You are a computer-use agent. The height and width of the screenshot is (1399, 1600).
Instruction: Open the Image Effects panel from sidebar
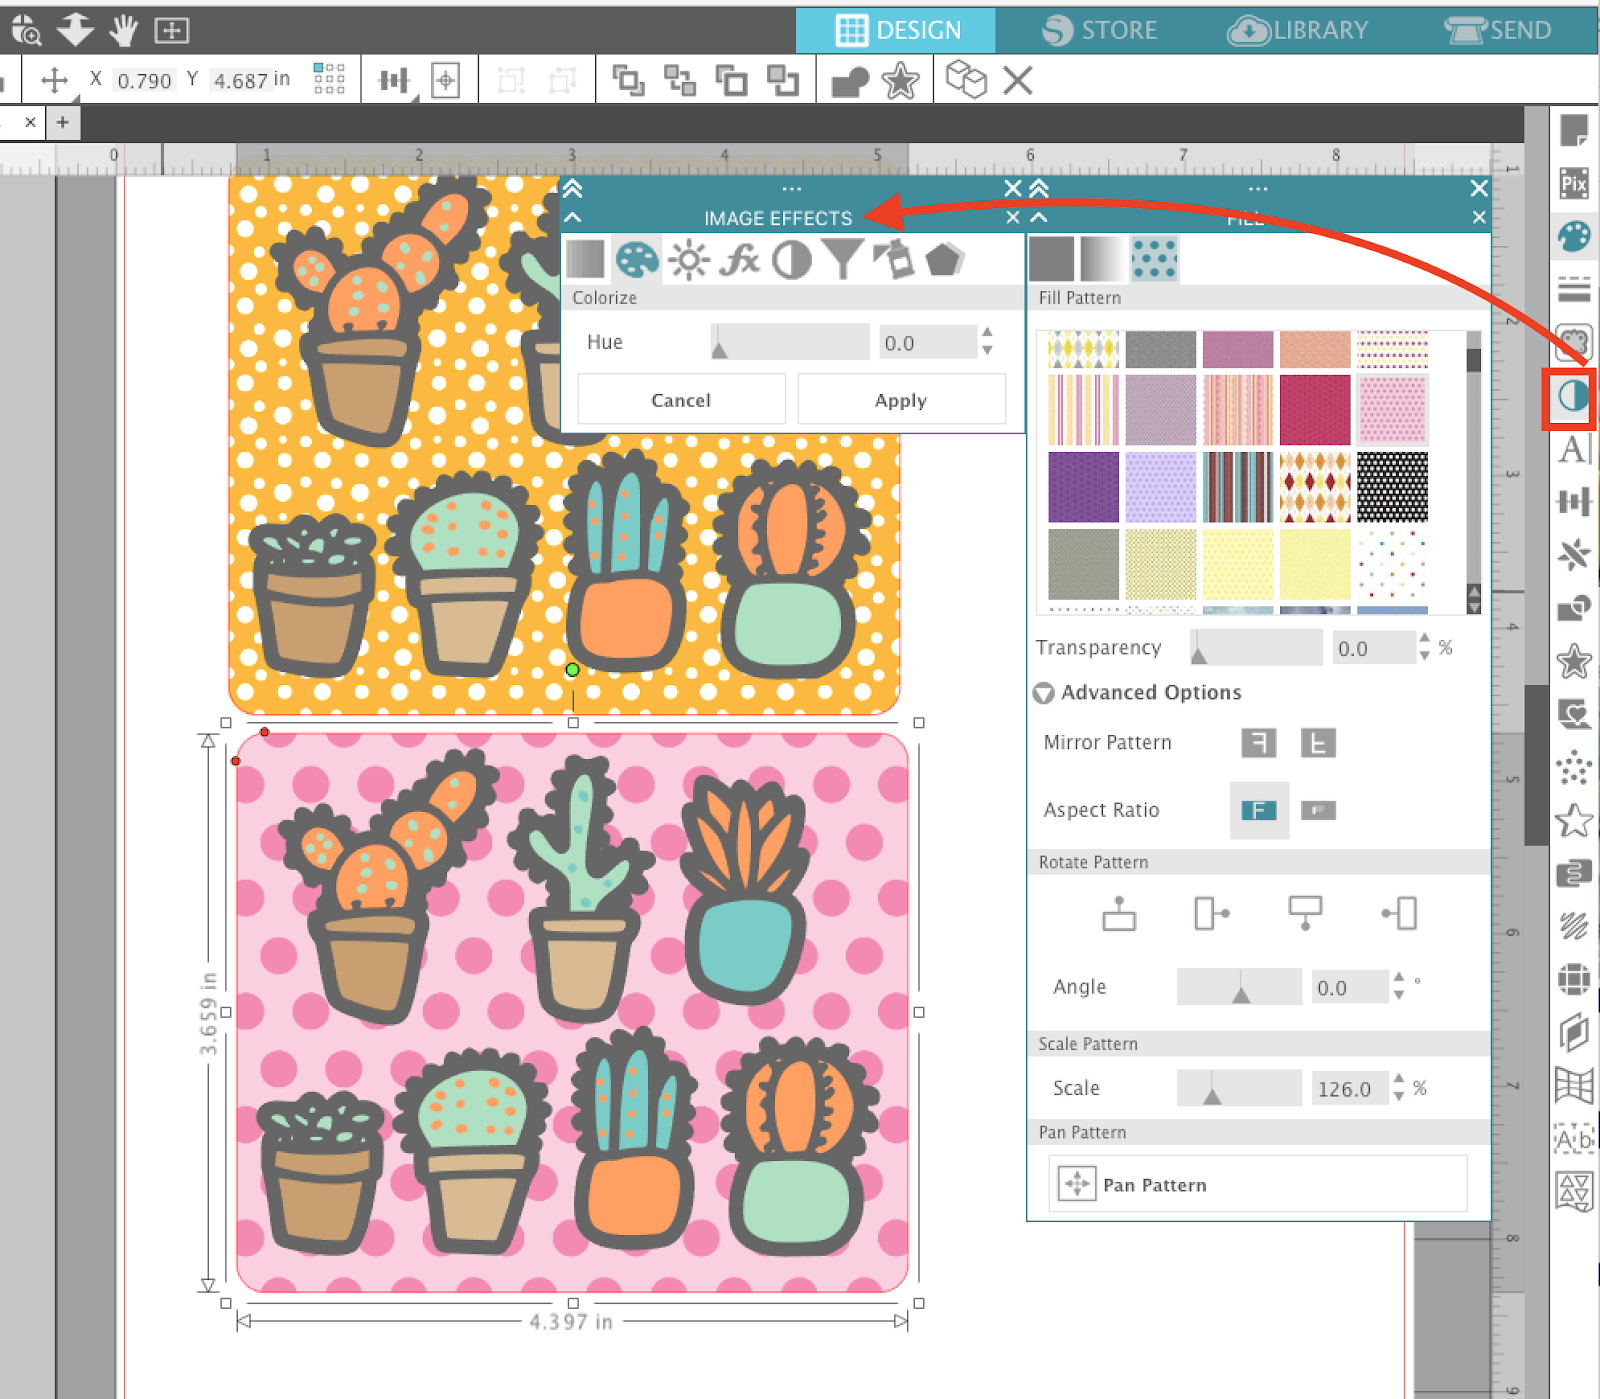tap(1573, 395)
